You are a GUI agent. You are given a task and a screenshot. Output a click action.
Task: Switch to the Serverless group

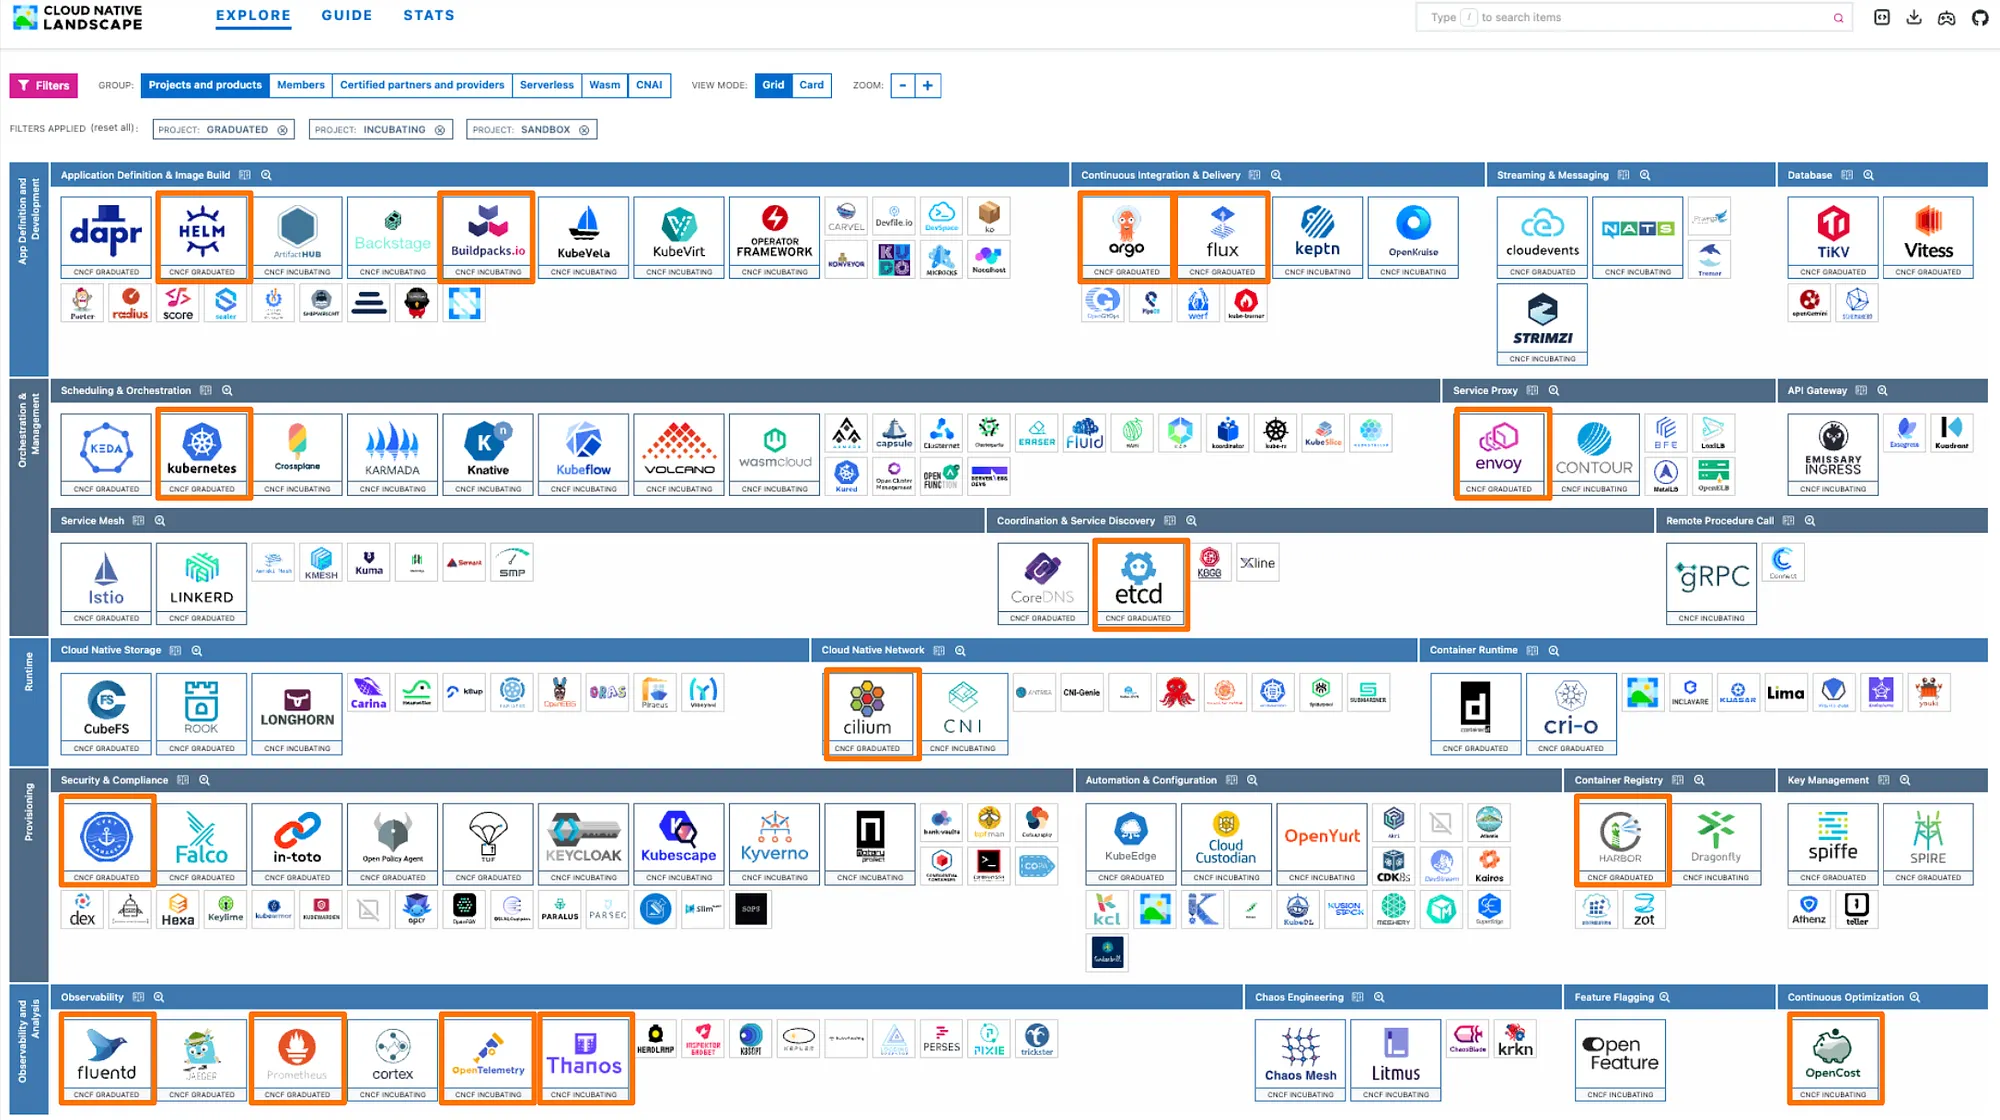(x=547, y=85)
